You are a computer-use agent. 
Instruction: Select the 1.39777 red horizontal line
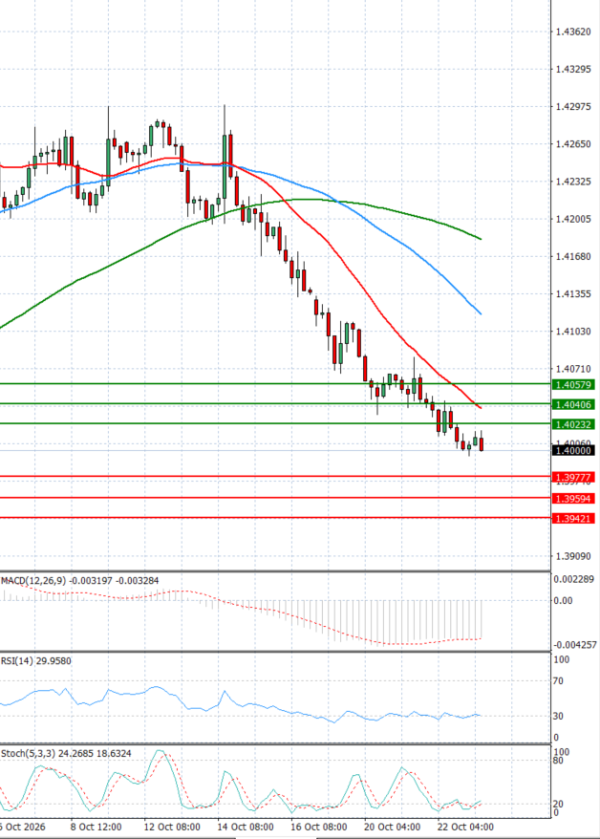(275, 476)
